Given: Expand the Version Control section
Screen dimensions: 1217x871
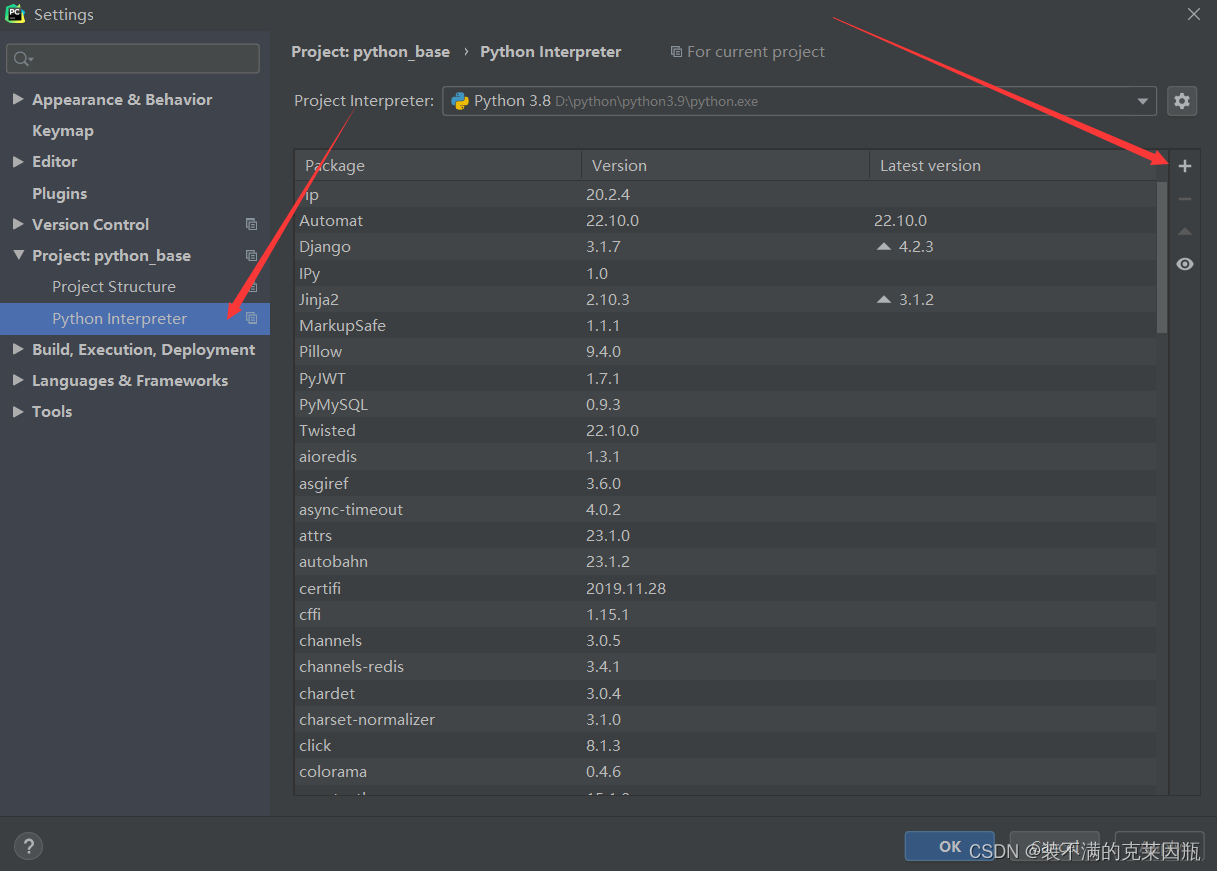Looking at the screenshot, I should [18, 225].
